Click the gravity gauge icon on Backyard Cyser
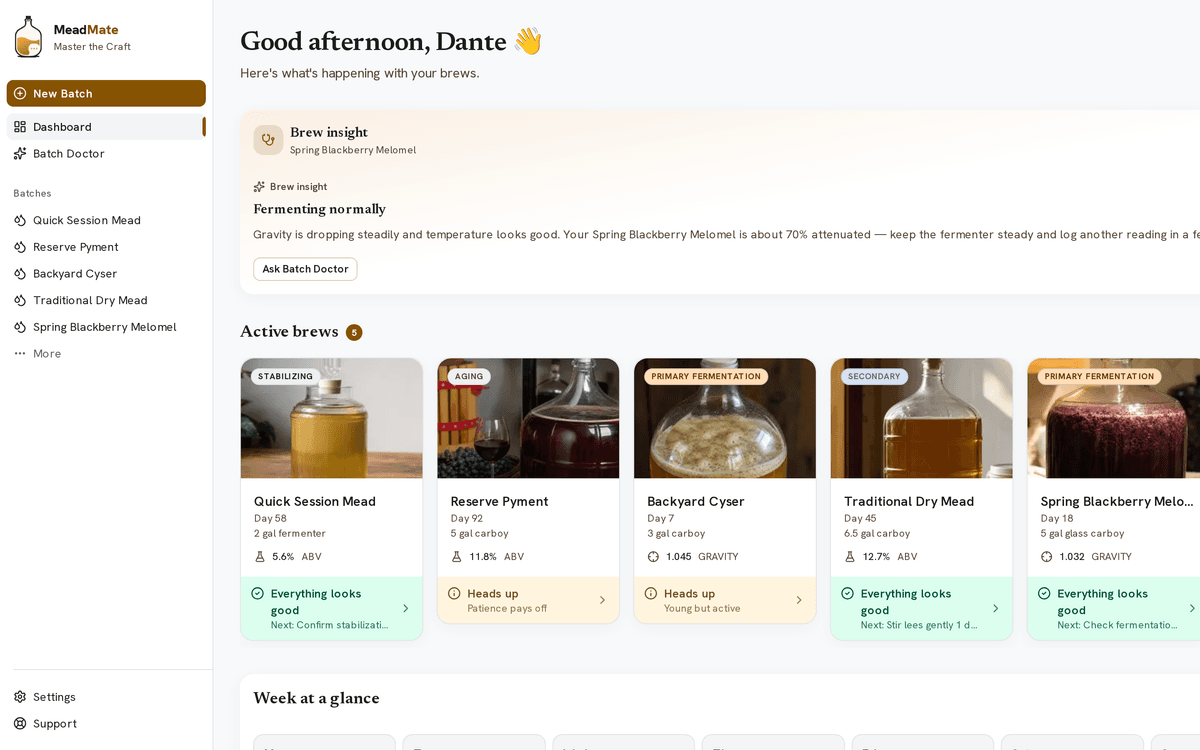Viewport: 1200px width, 750px height. [x=653, y=556]
